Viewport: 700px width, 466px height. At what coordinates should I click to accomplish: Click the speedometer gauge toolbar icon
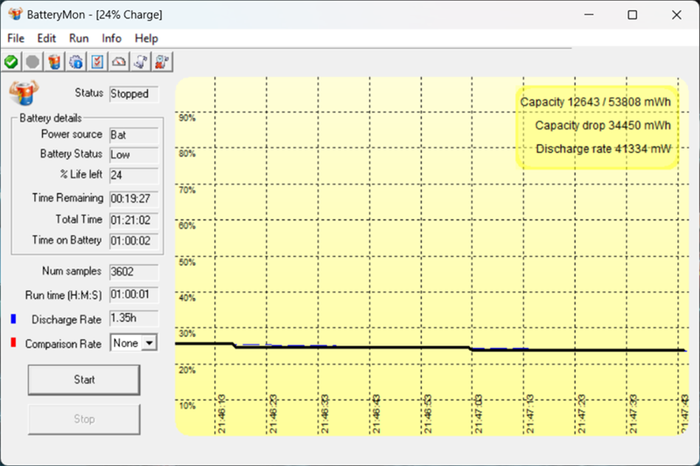[x=119, y=62]
